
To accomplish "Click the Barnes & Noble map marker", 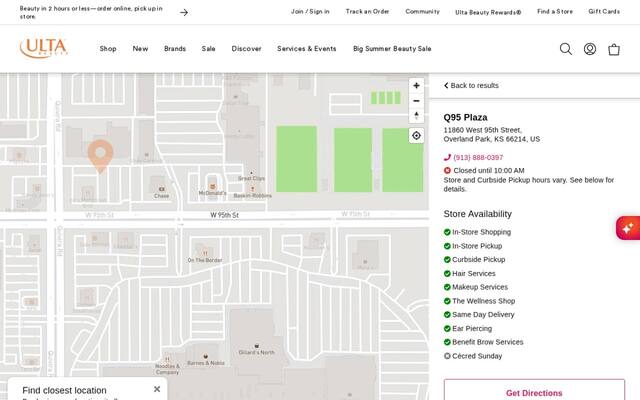I will coord(206,356).
